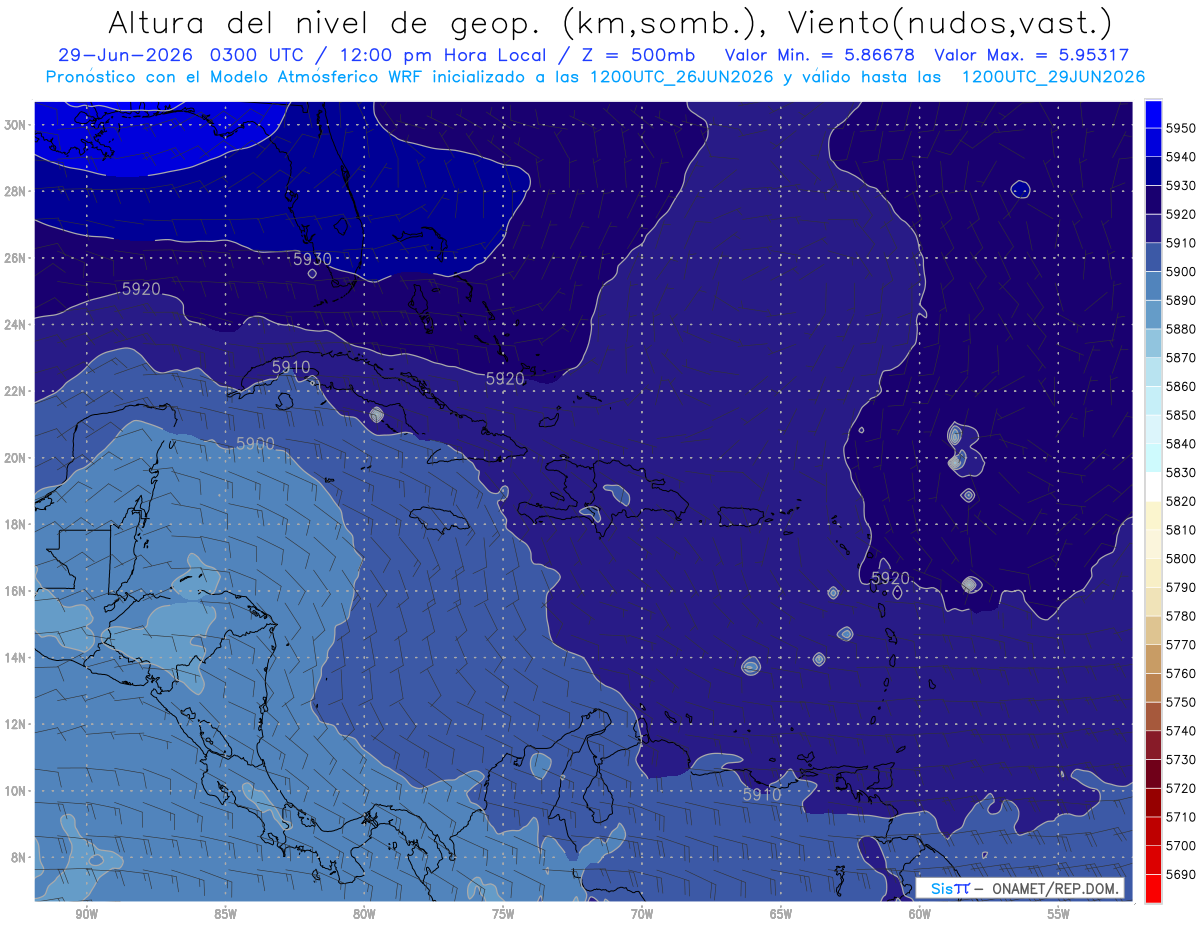
Task: Click the red swatch between 5700 and 5690
Action: (1153, 860)
